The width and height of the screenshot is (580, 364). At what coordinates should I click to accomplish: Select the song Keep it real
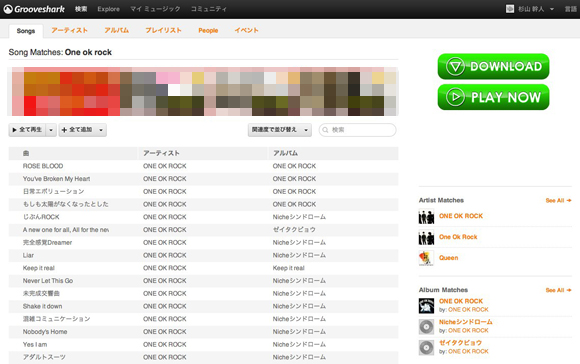tap(38, 268)
